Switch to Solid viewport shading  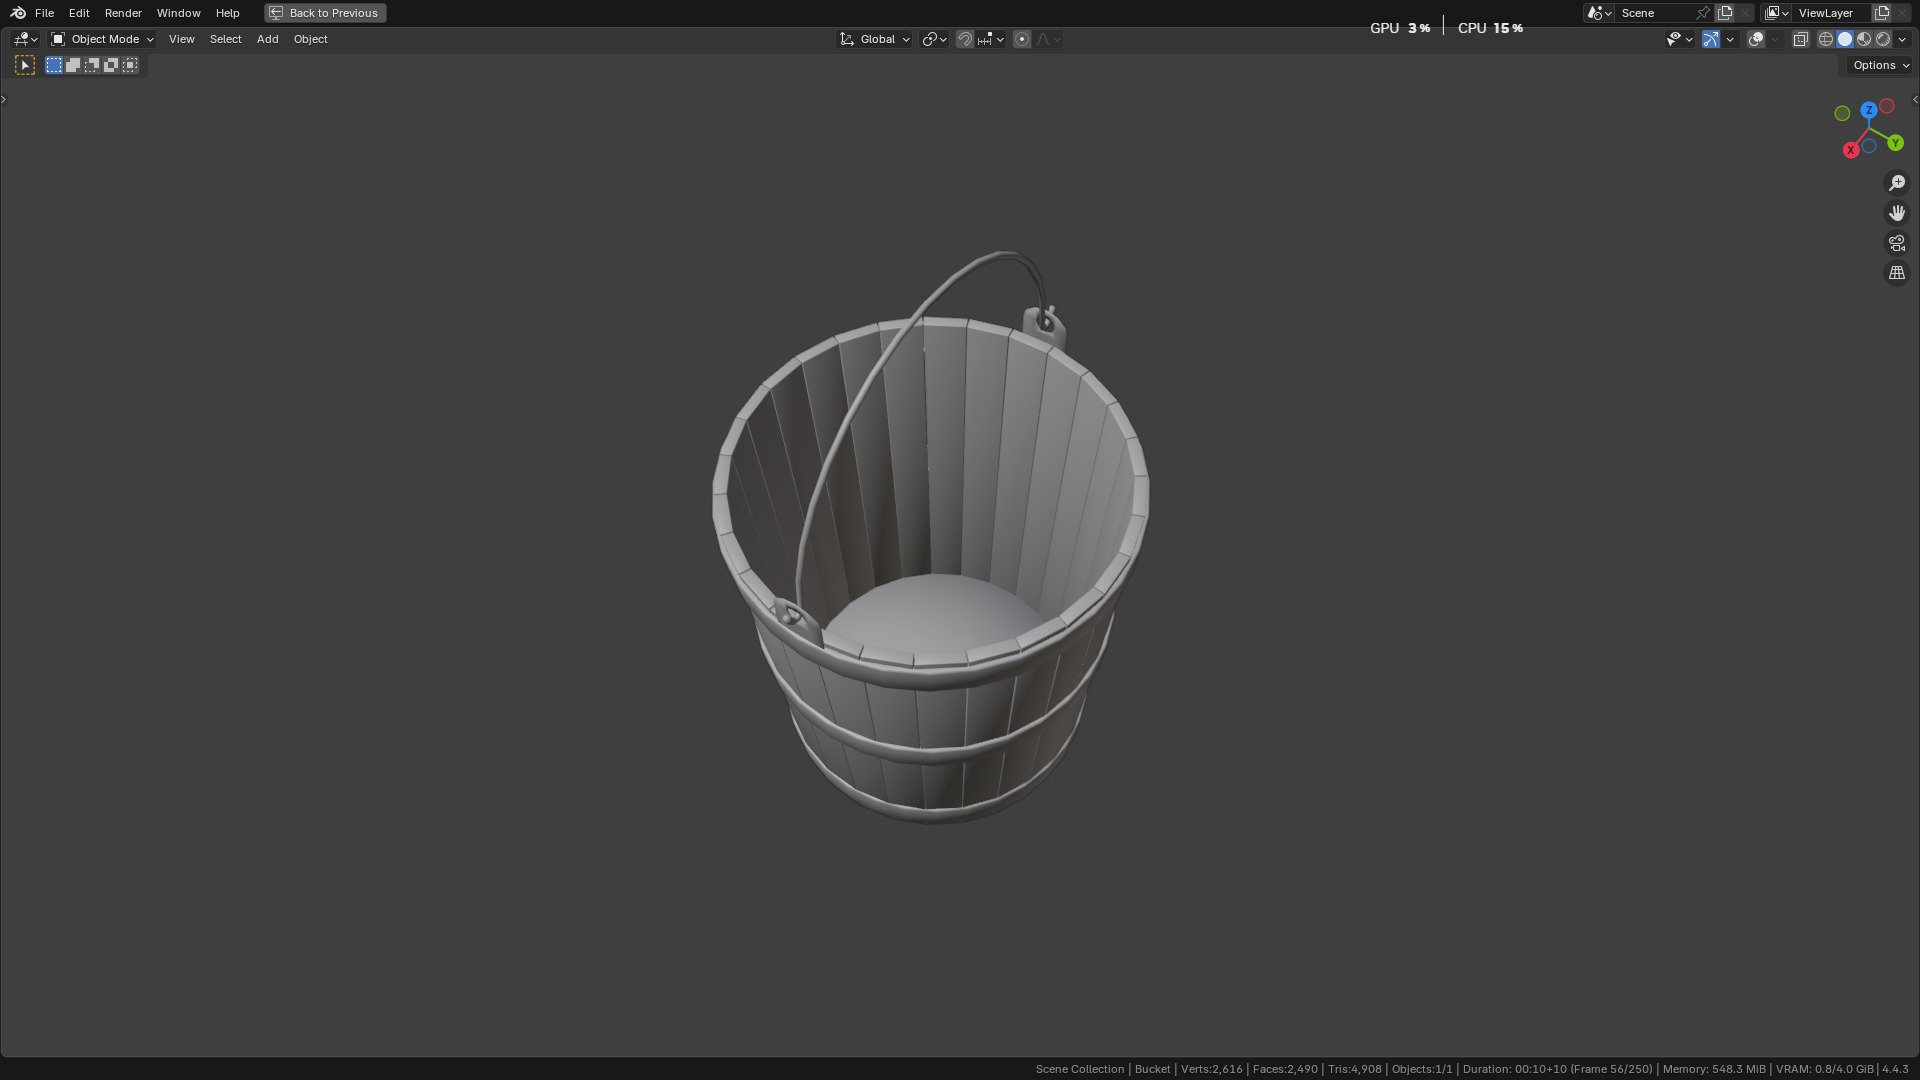click(1845, 39)
